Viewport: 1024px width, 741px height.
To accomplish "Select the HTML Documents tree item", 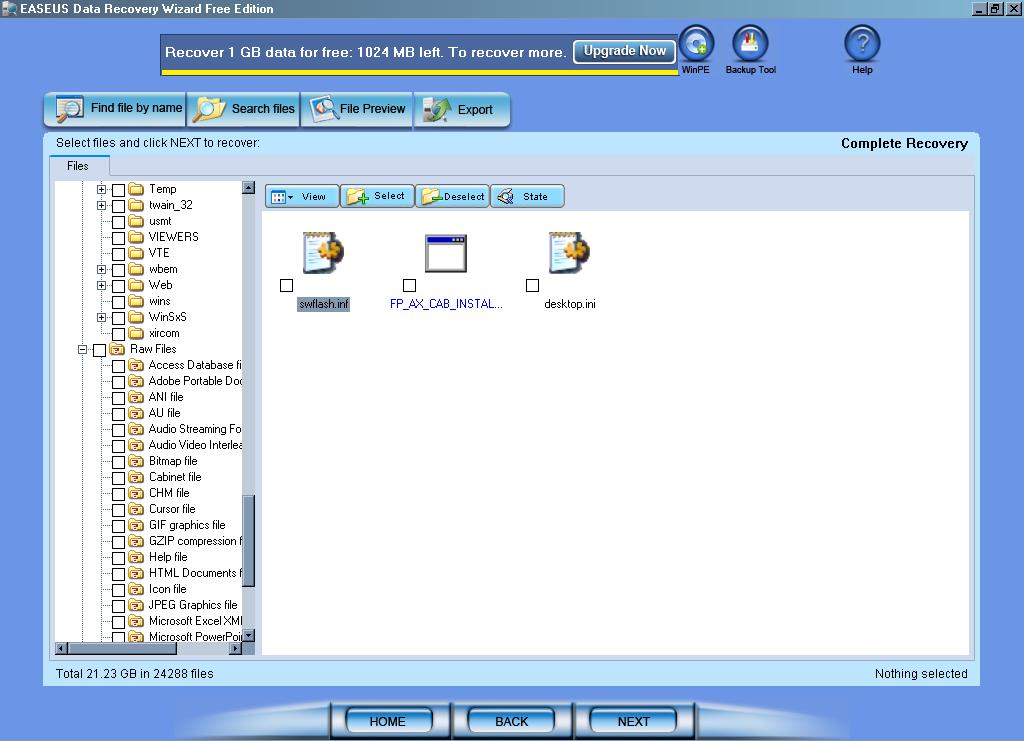I will (x=195, y=573).
